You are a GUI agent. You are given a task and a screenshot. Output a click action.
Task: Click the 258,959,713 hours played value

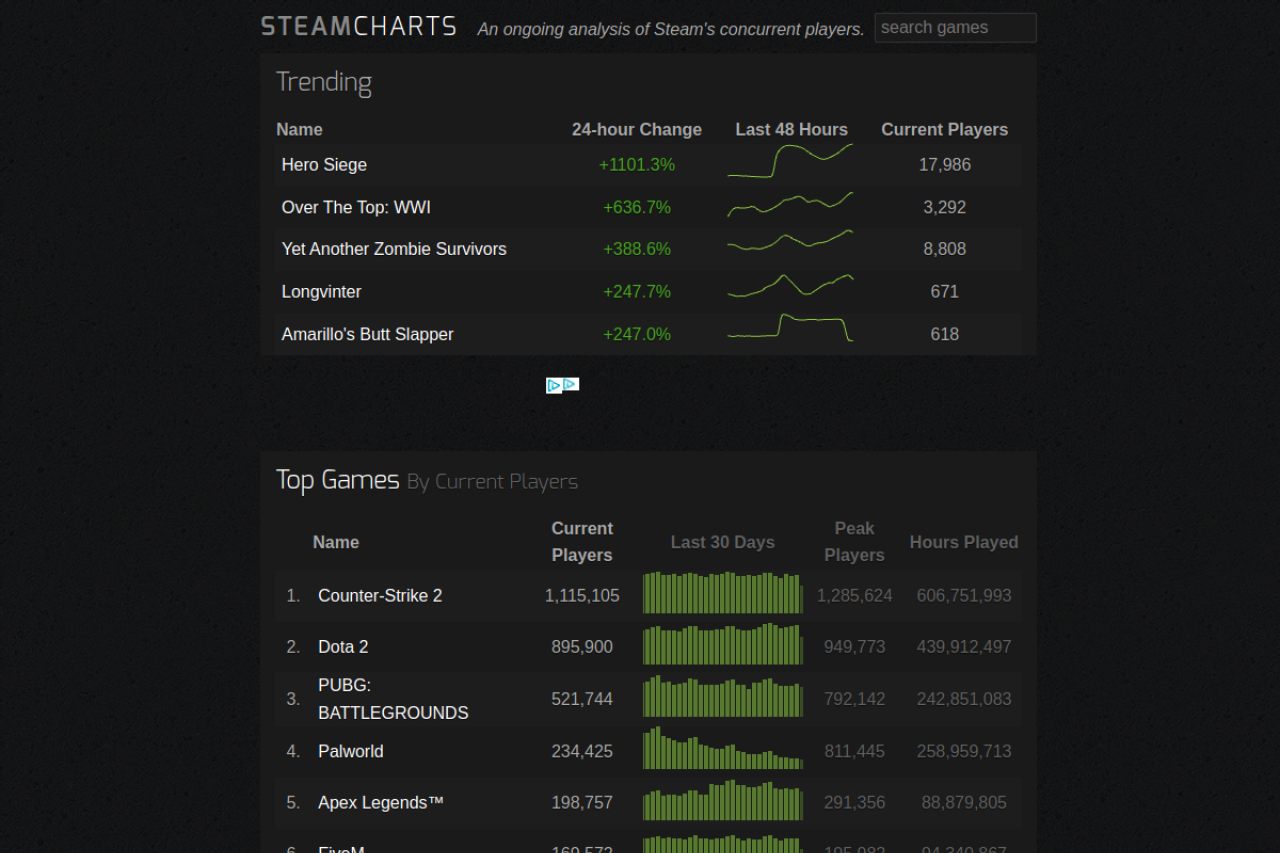[x=964, y=751]
